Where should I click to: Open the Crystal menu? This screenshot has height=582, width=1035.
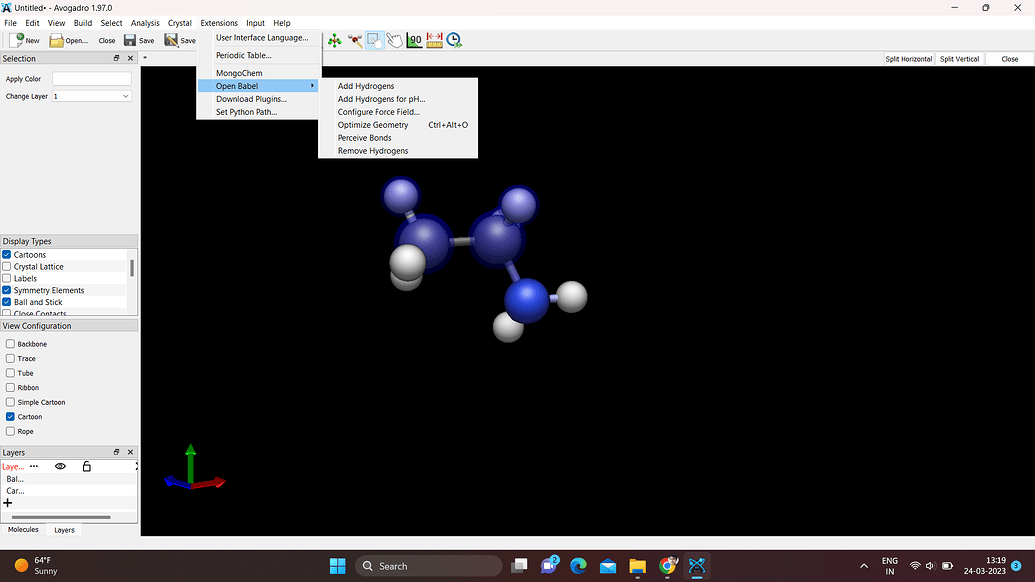tap(180, 23)
